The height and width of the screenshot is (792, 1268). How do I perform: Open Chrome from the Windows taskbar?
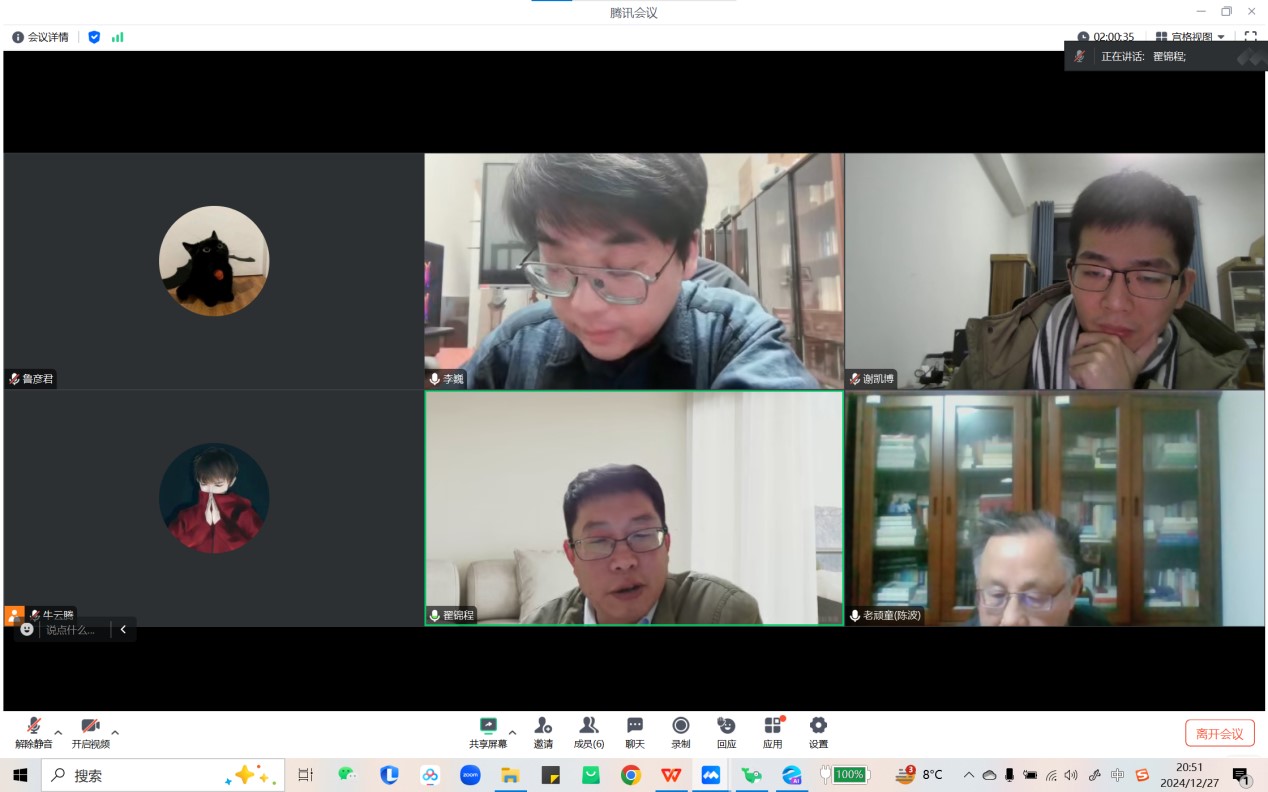[630, 775]
